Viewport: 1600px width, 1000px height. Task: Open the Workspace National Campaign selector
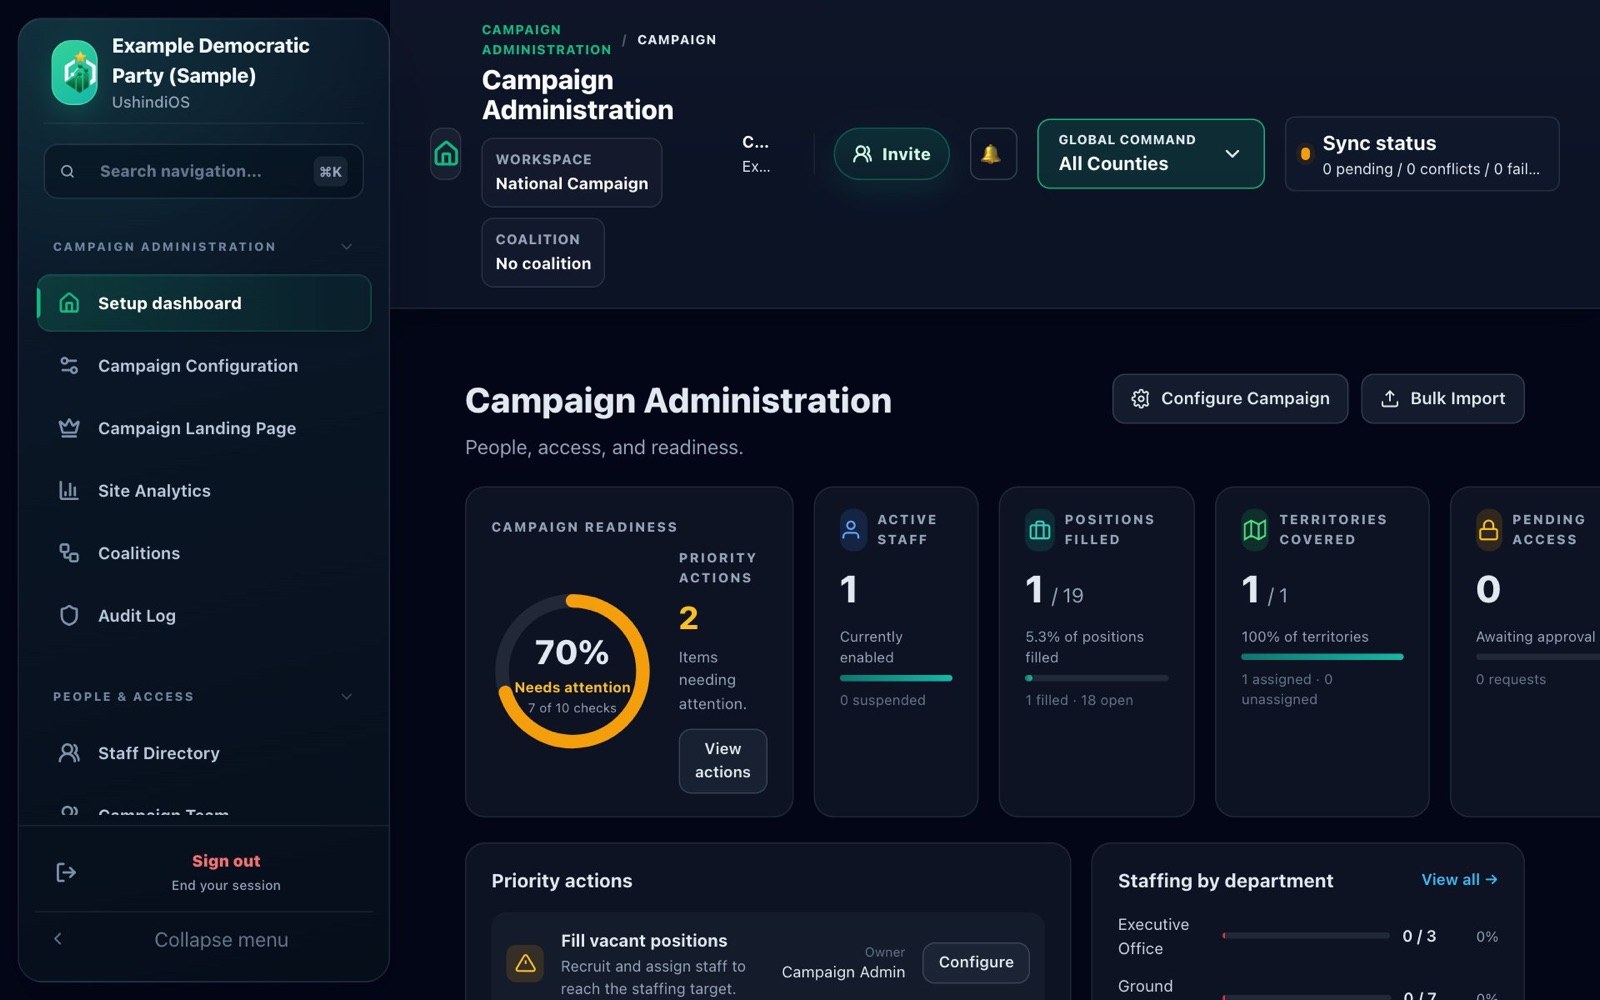pos(572,173)
